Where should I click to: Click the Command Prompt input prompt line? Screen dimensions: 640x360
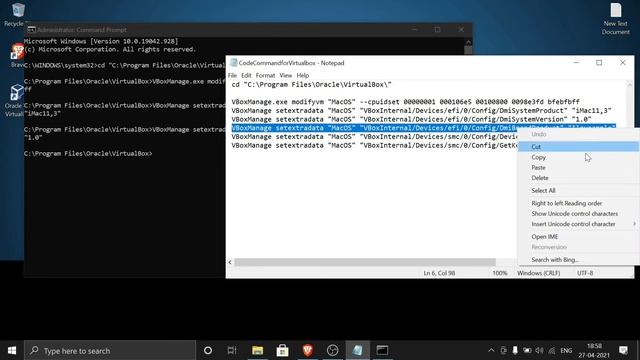(x=88, y=153)
